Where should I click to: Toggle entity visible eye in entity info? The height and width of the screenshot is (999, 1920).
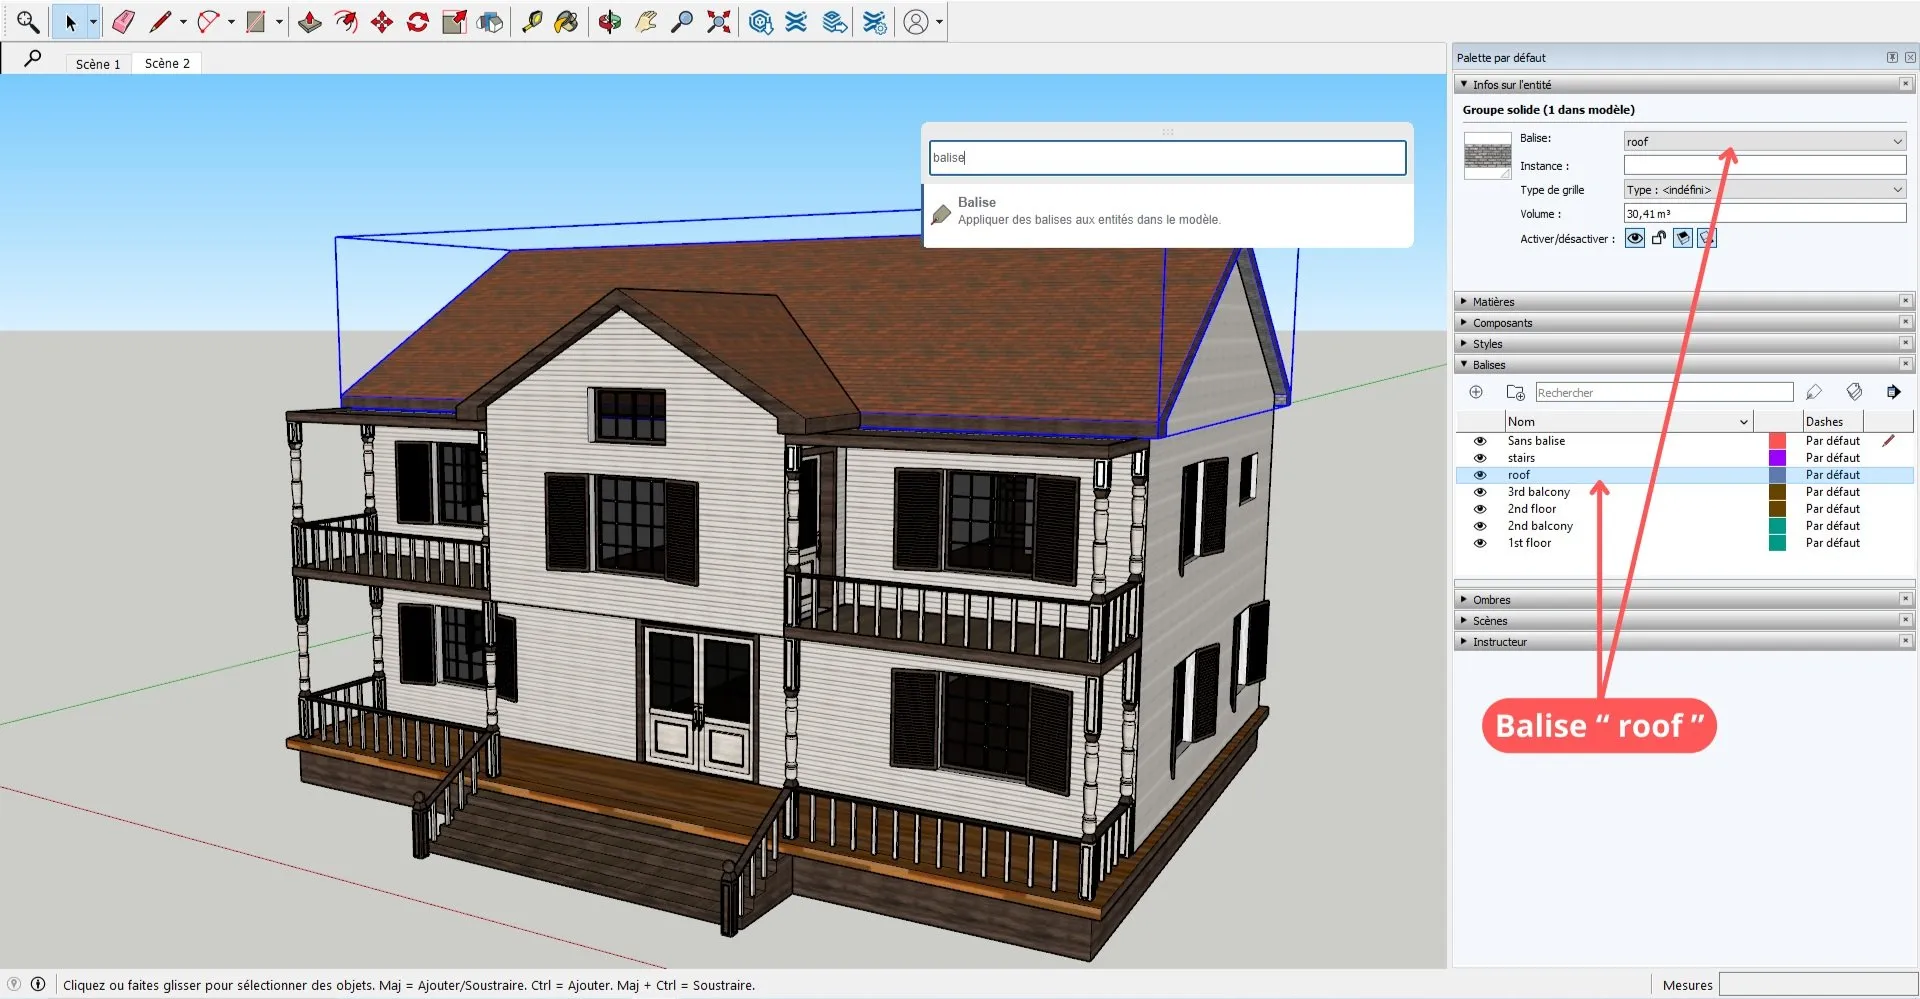tap(1635, 238)
